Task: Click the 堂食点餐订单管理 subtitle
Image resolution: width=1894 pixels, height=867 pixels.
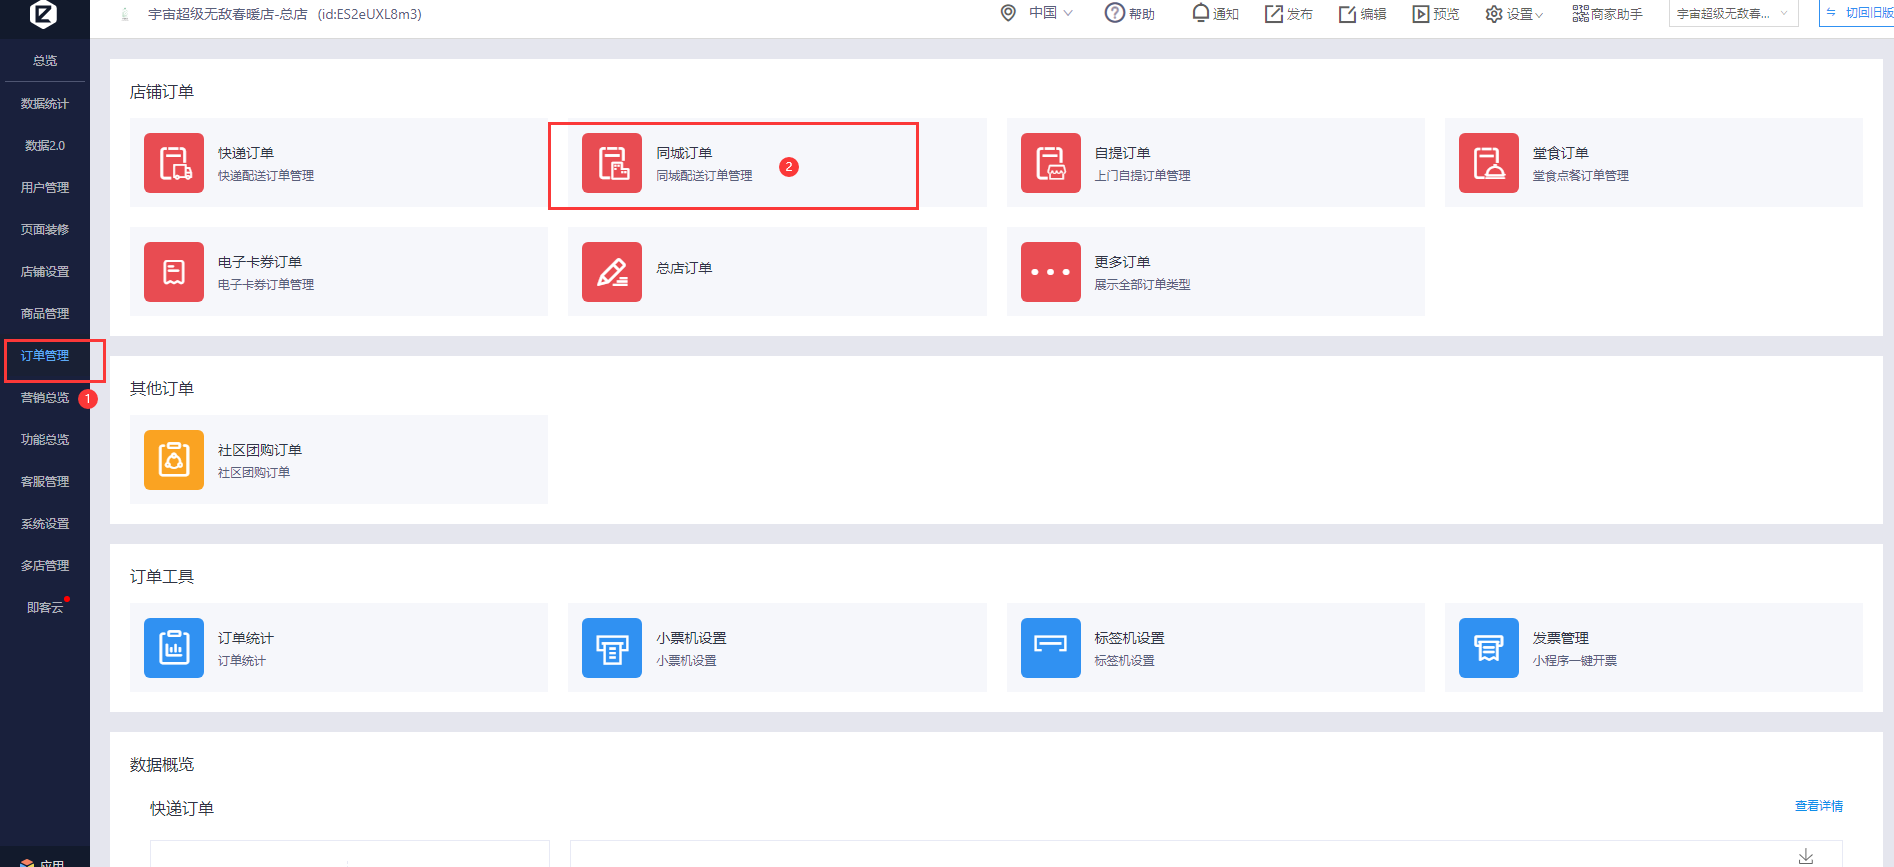Action: (1581, 176)
